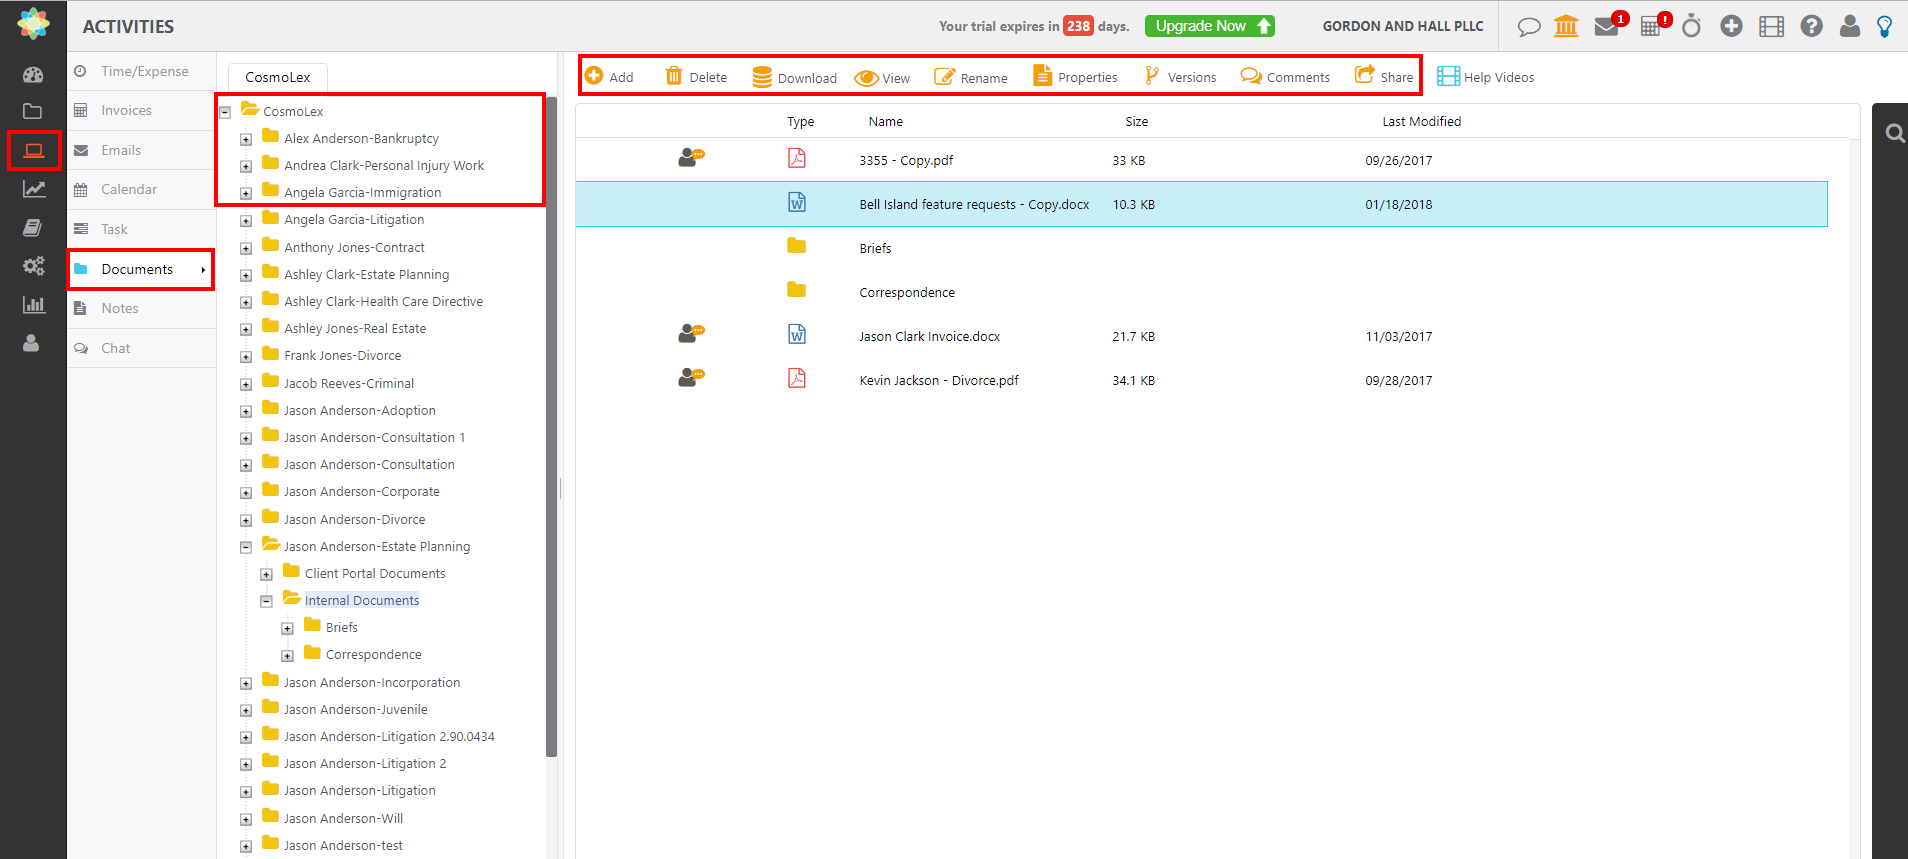
Task: Click shared-comment icon for 3355 - Copy.pdf
Action: point(691,157)
